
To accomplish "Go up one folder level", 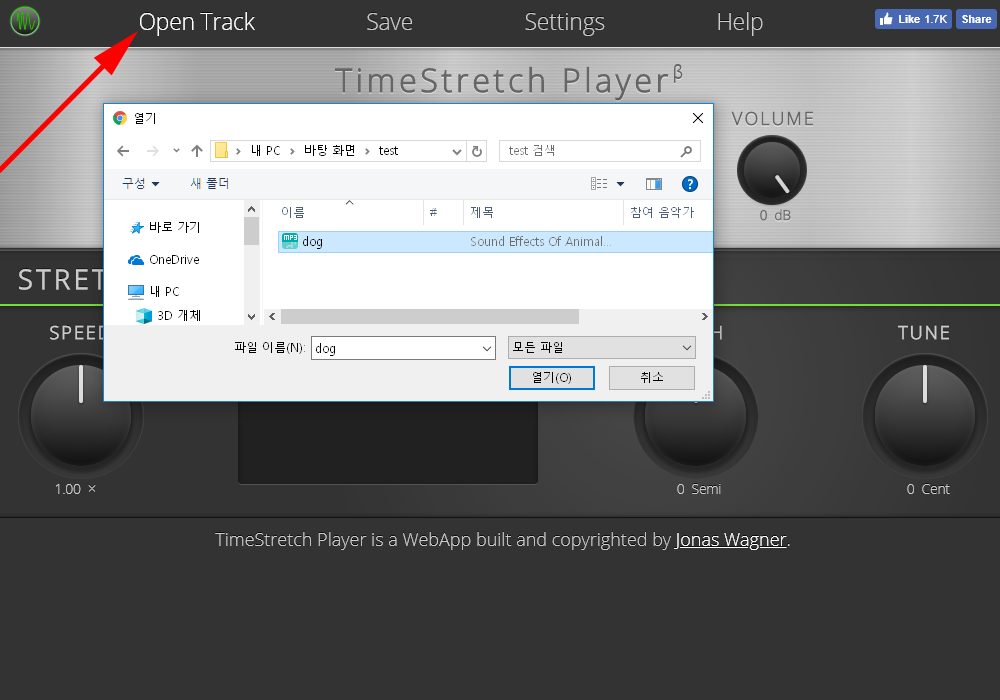I will click(196, 151).
